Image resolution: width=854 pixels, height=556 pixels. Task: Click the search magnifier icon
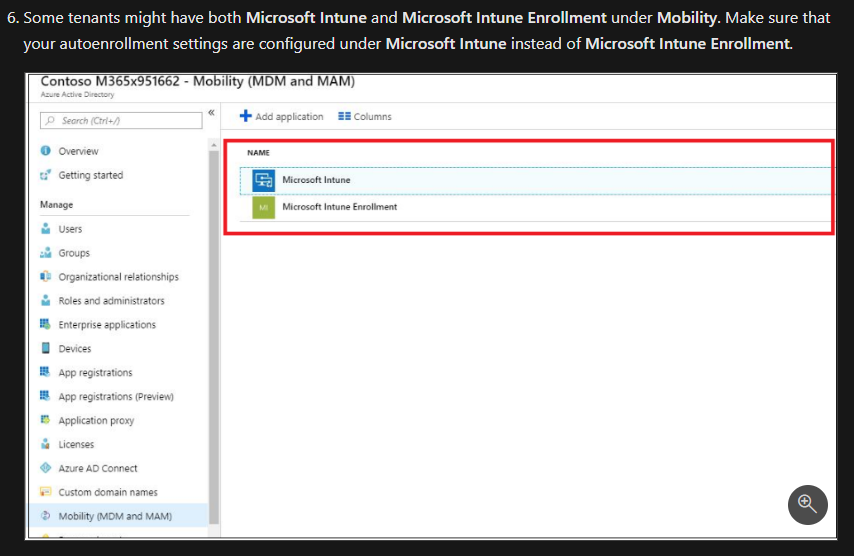[x=50, y=120]
